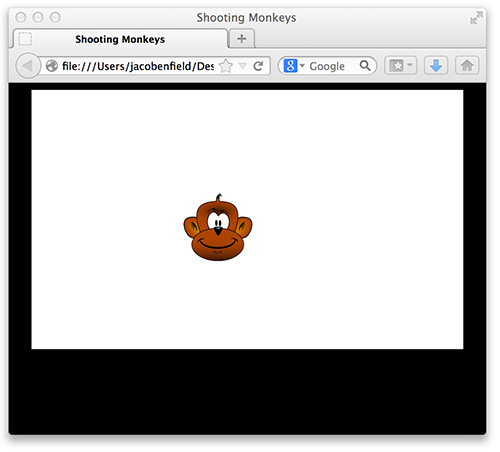Enter fullscreen with the expand arrows icon
This screenshot has width=500, height=452.
point(476,18)
